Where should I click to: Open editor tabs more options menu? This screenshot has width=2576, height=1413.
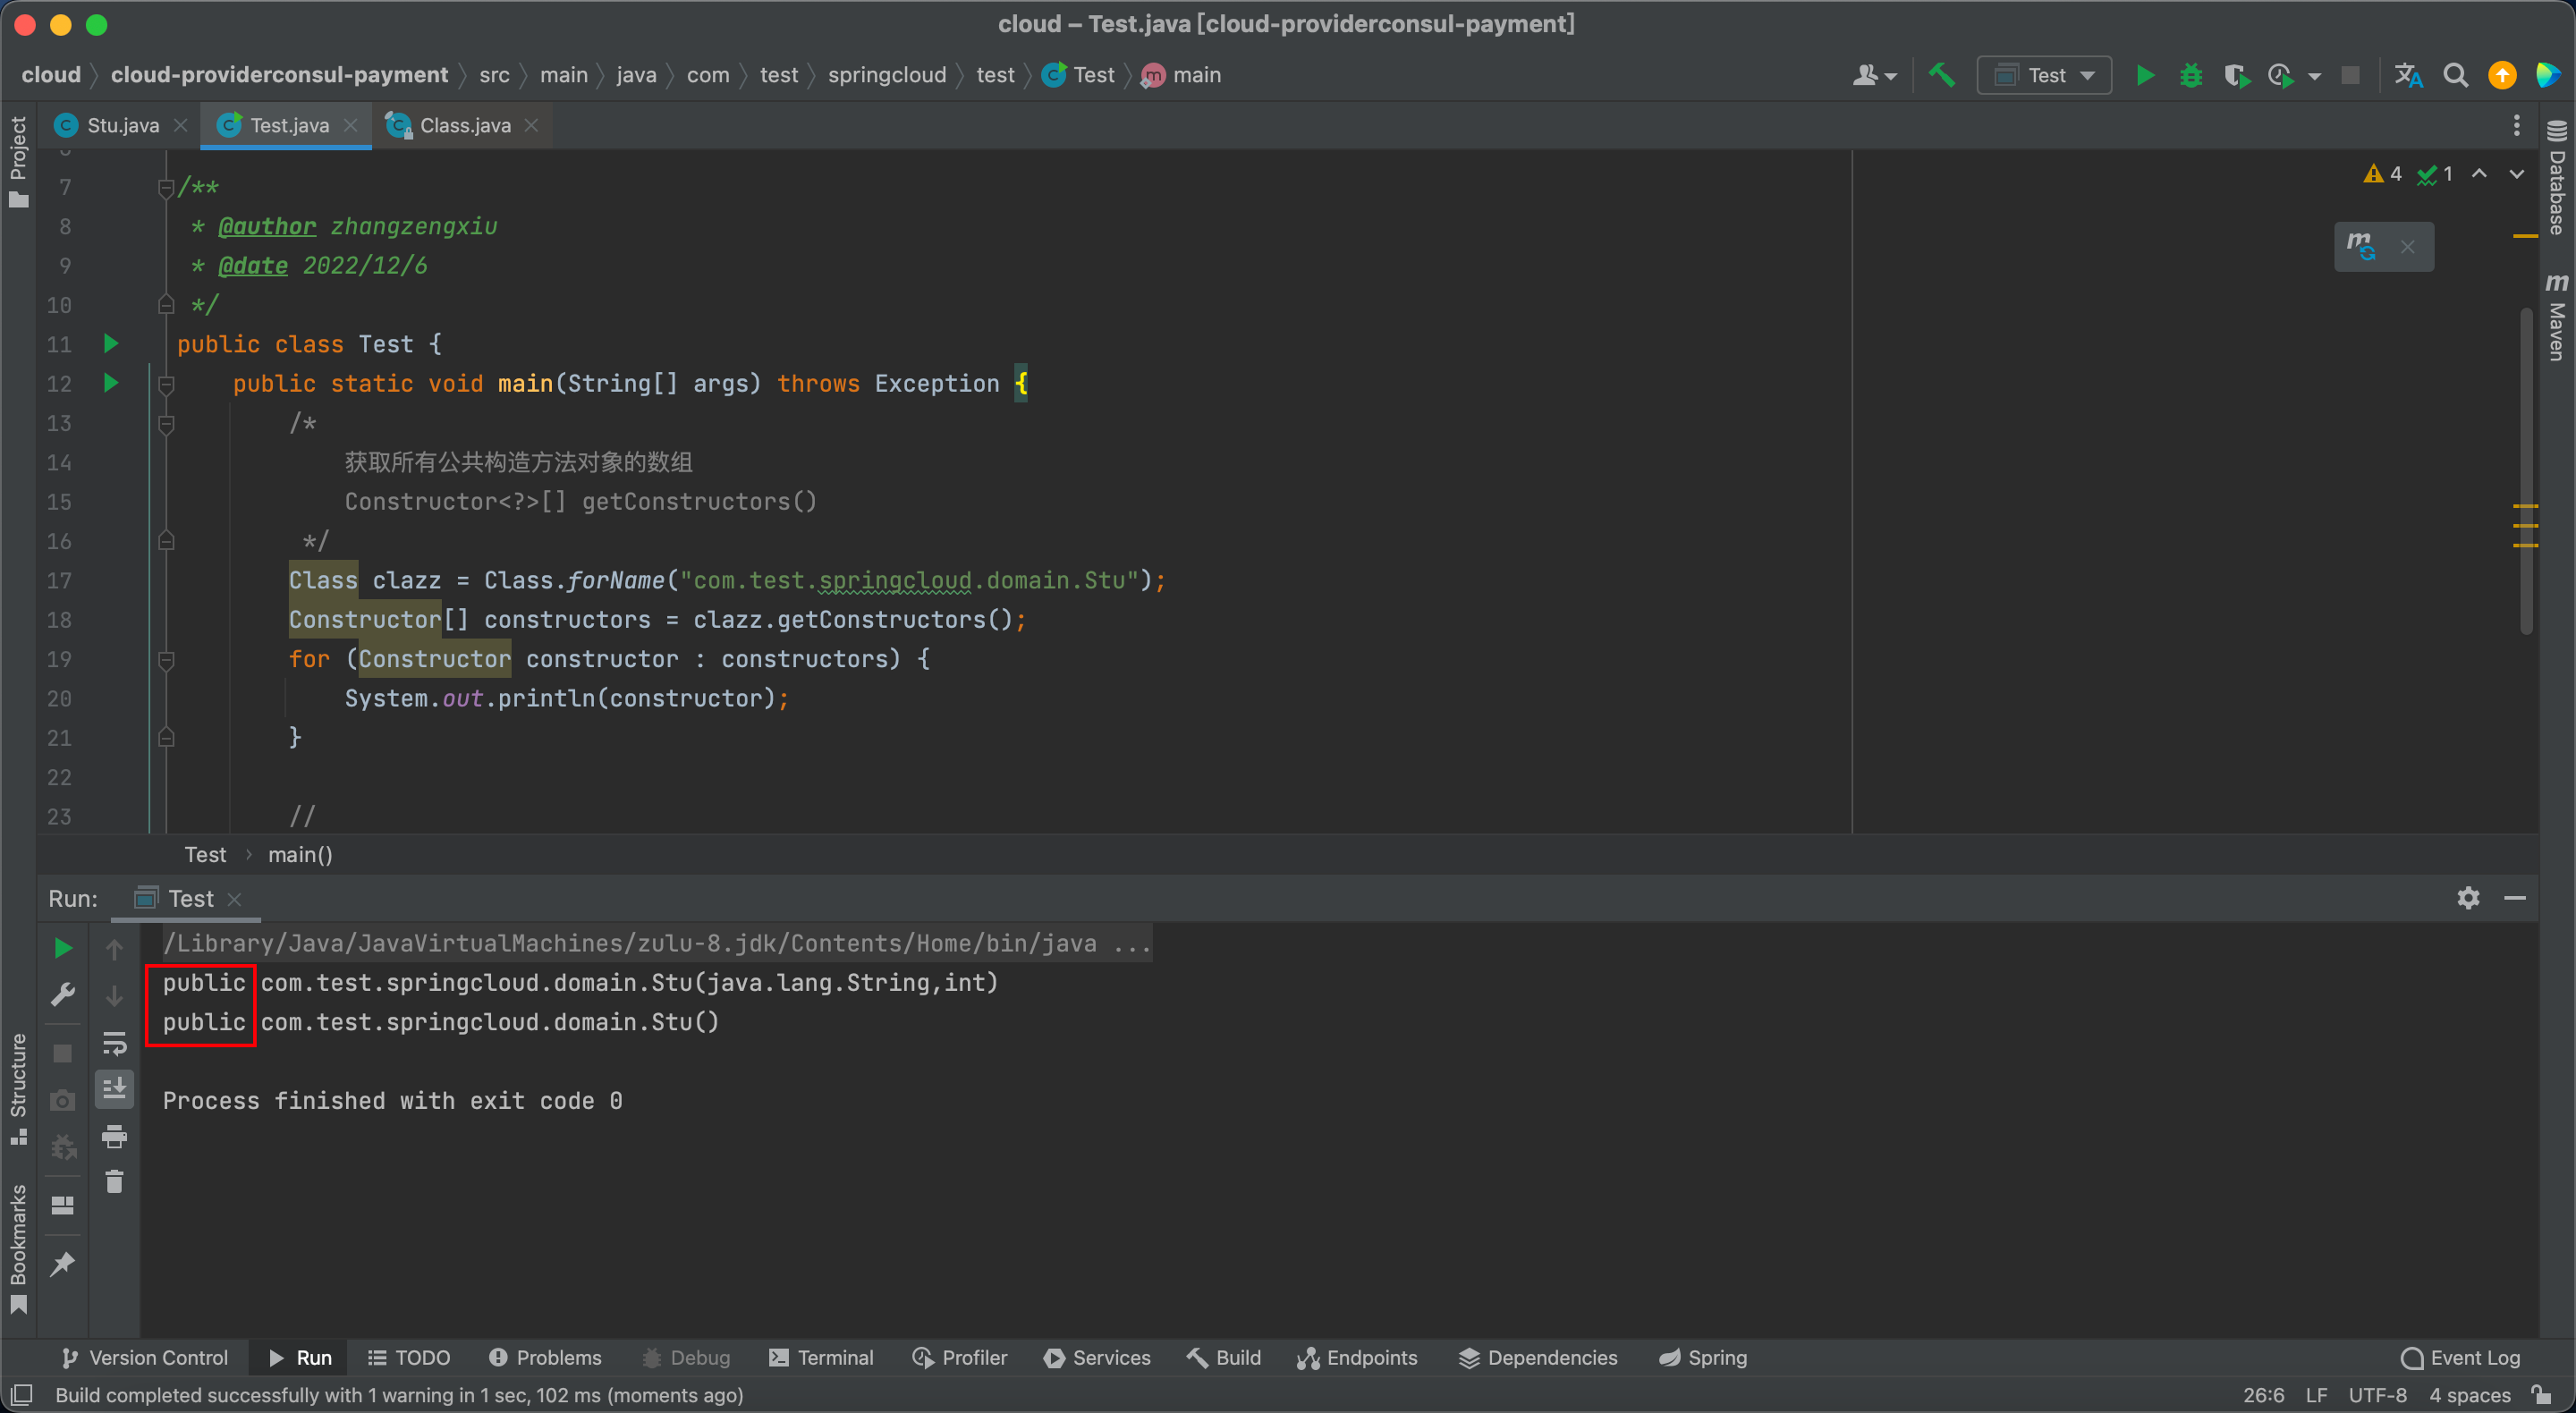click(x=2517, y=125)
